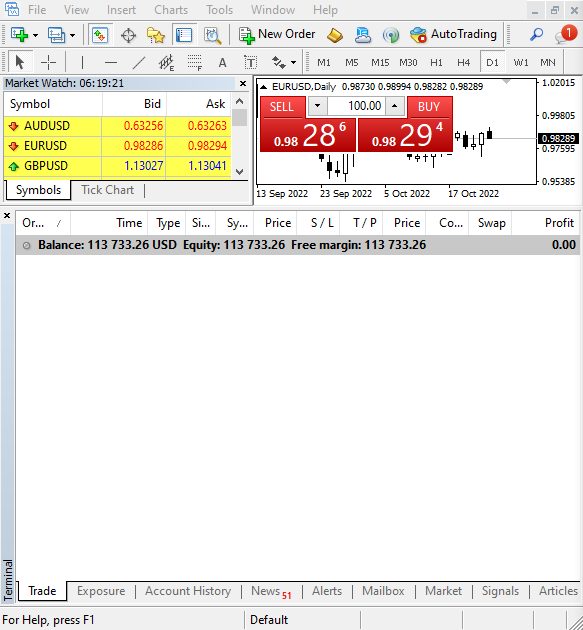The image size is (583, 630).
Task: Select the Trendline drawing tool
Action: (139, 62)
